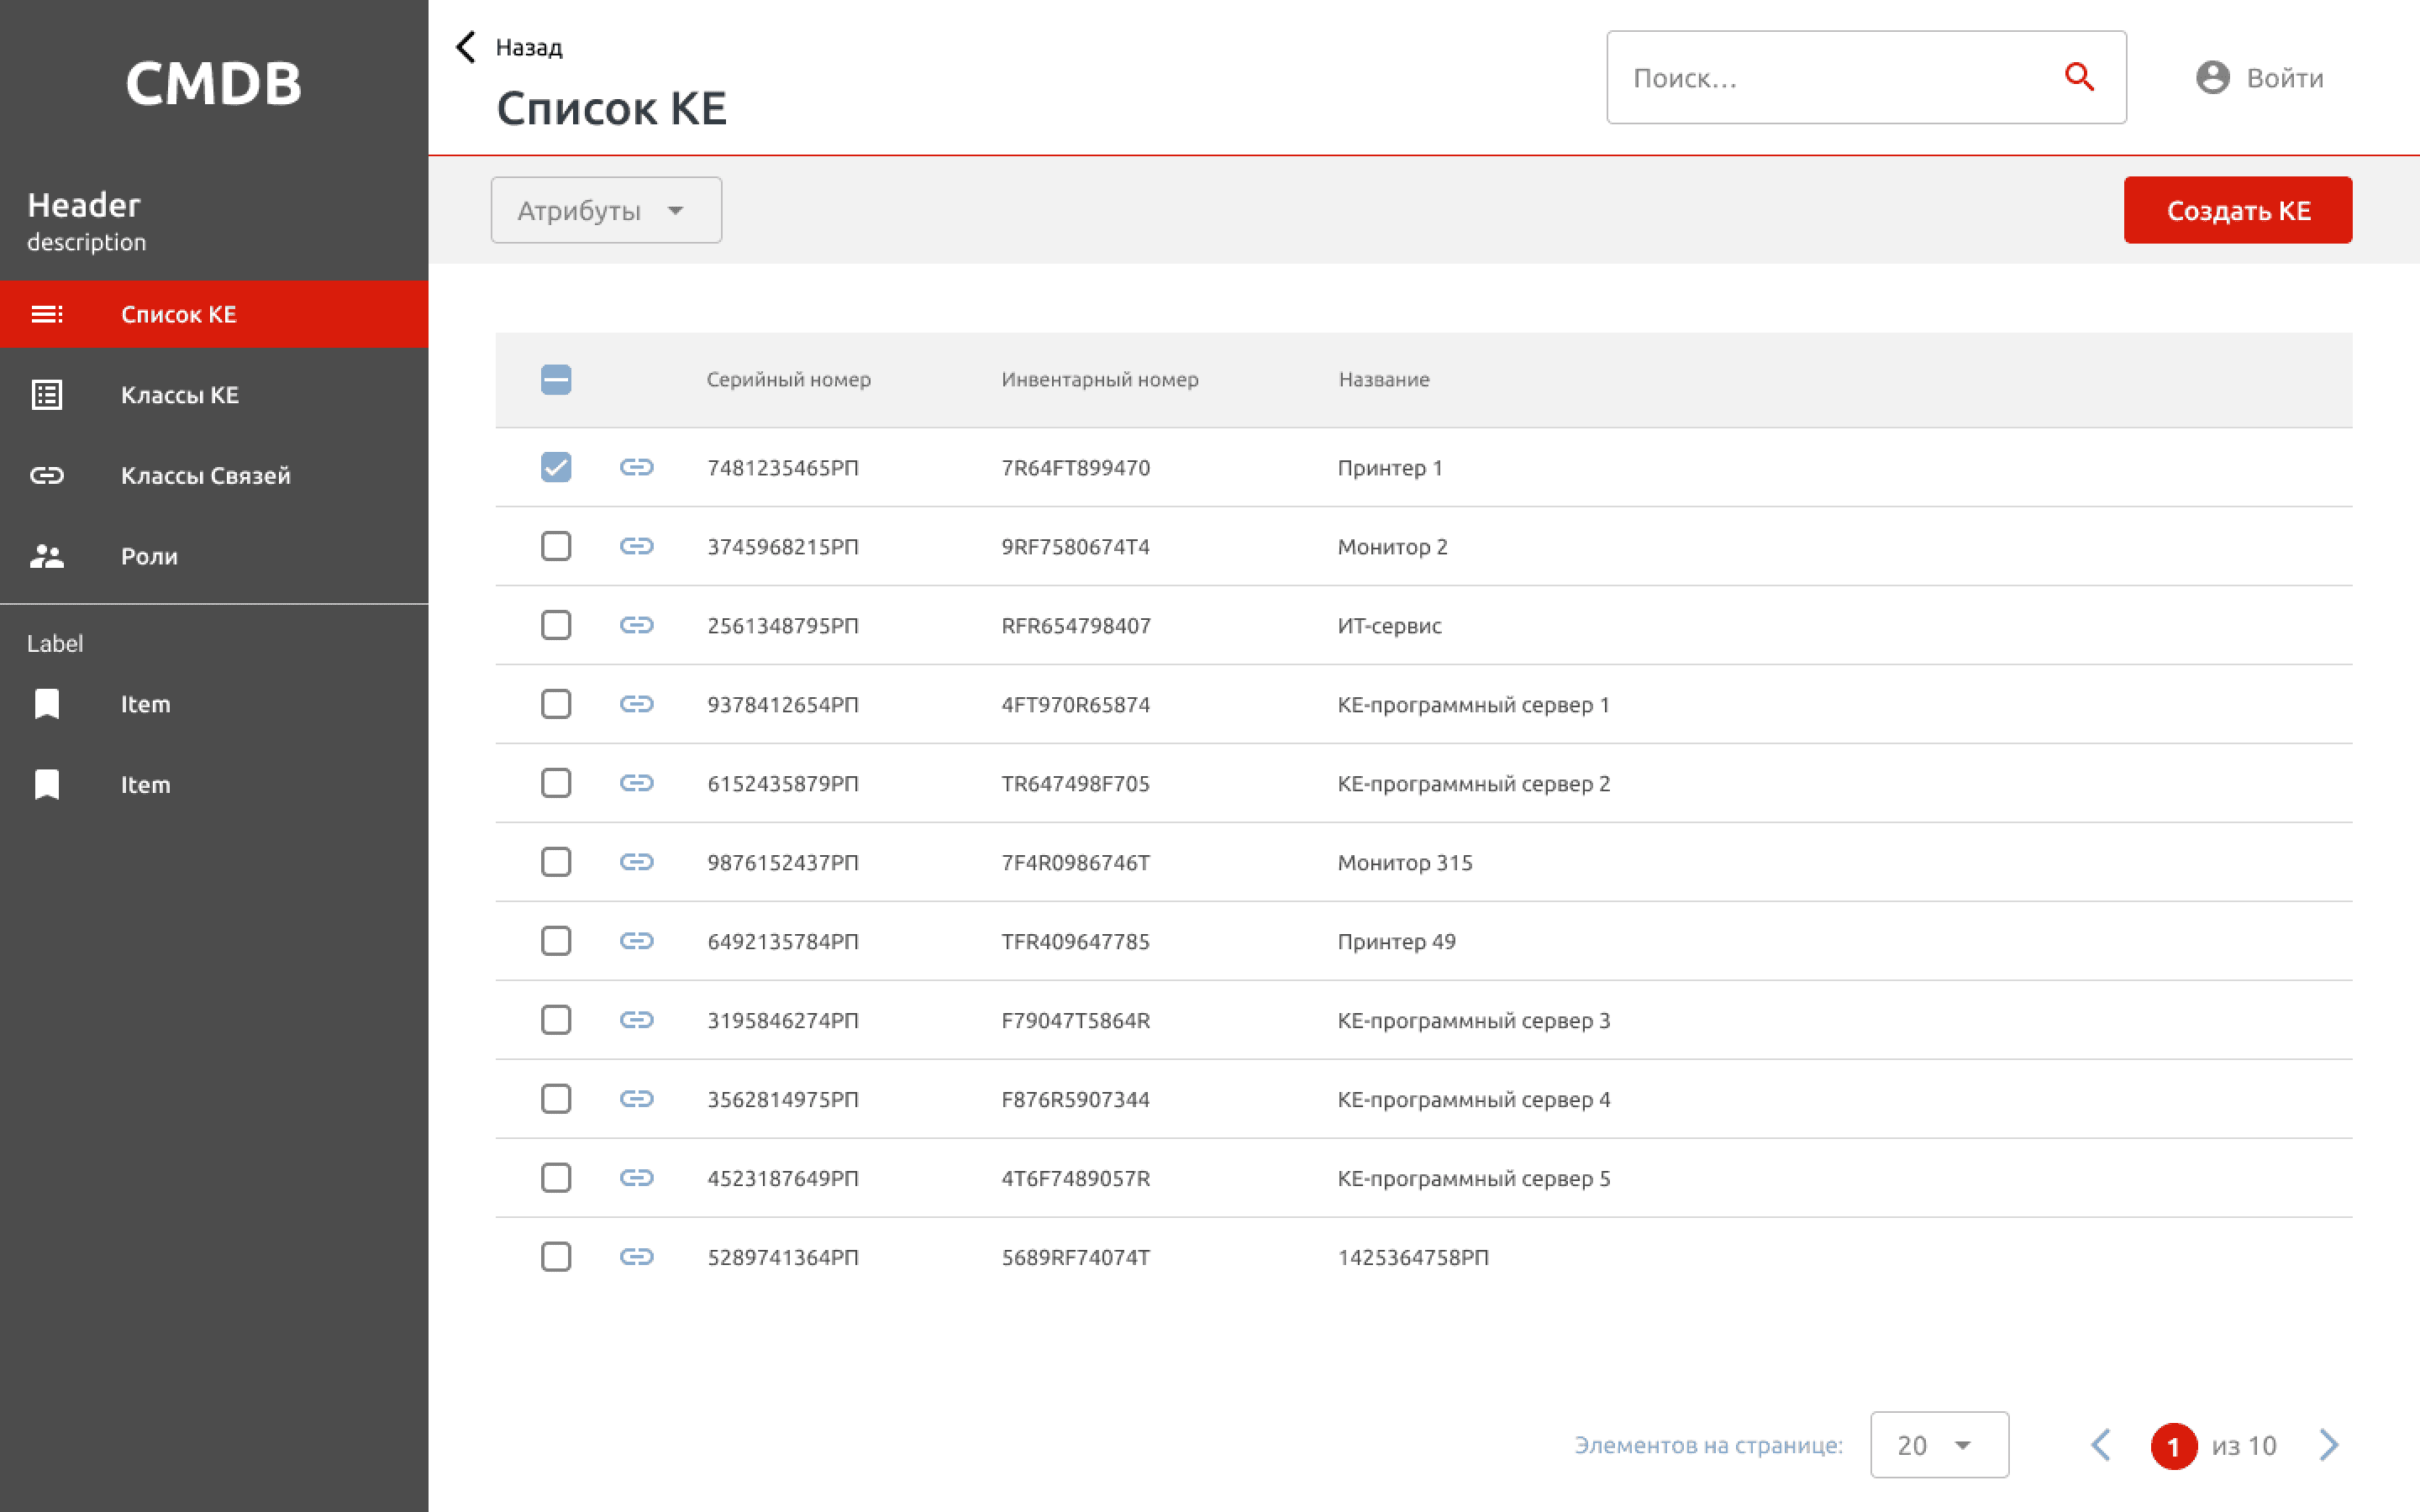The width and height of the screenshot is (2420, 1512).
Task: Open the items-per-page dropdown showing 20
Action: coord(1939,1445)
